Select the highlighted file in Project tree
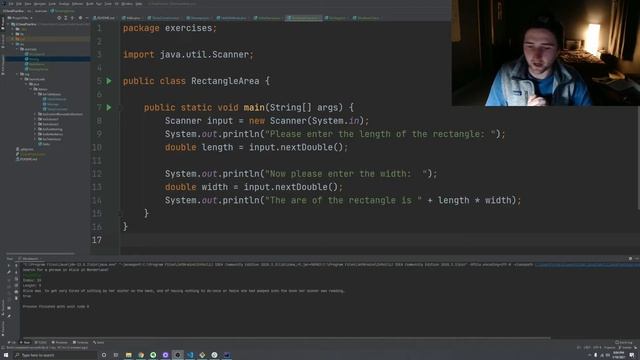 click(48, 59)
